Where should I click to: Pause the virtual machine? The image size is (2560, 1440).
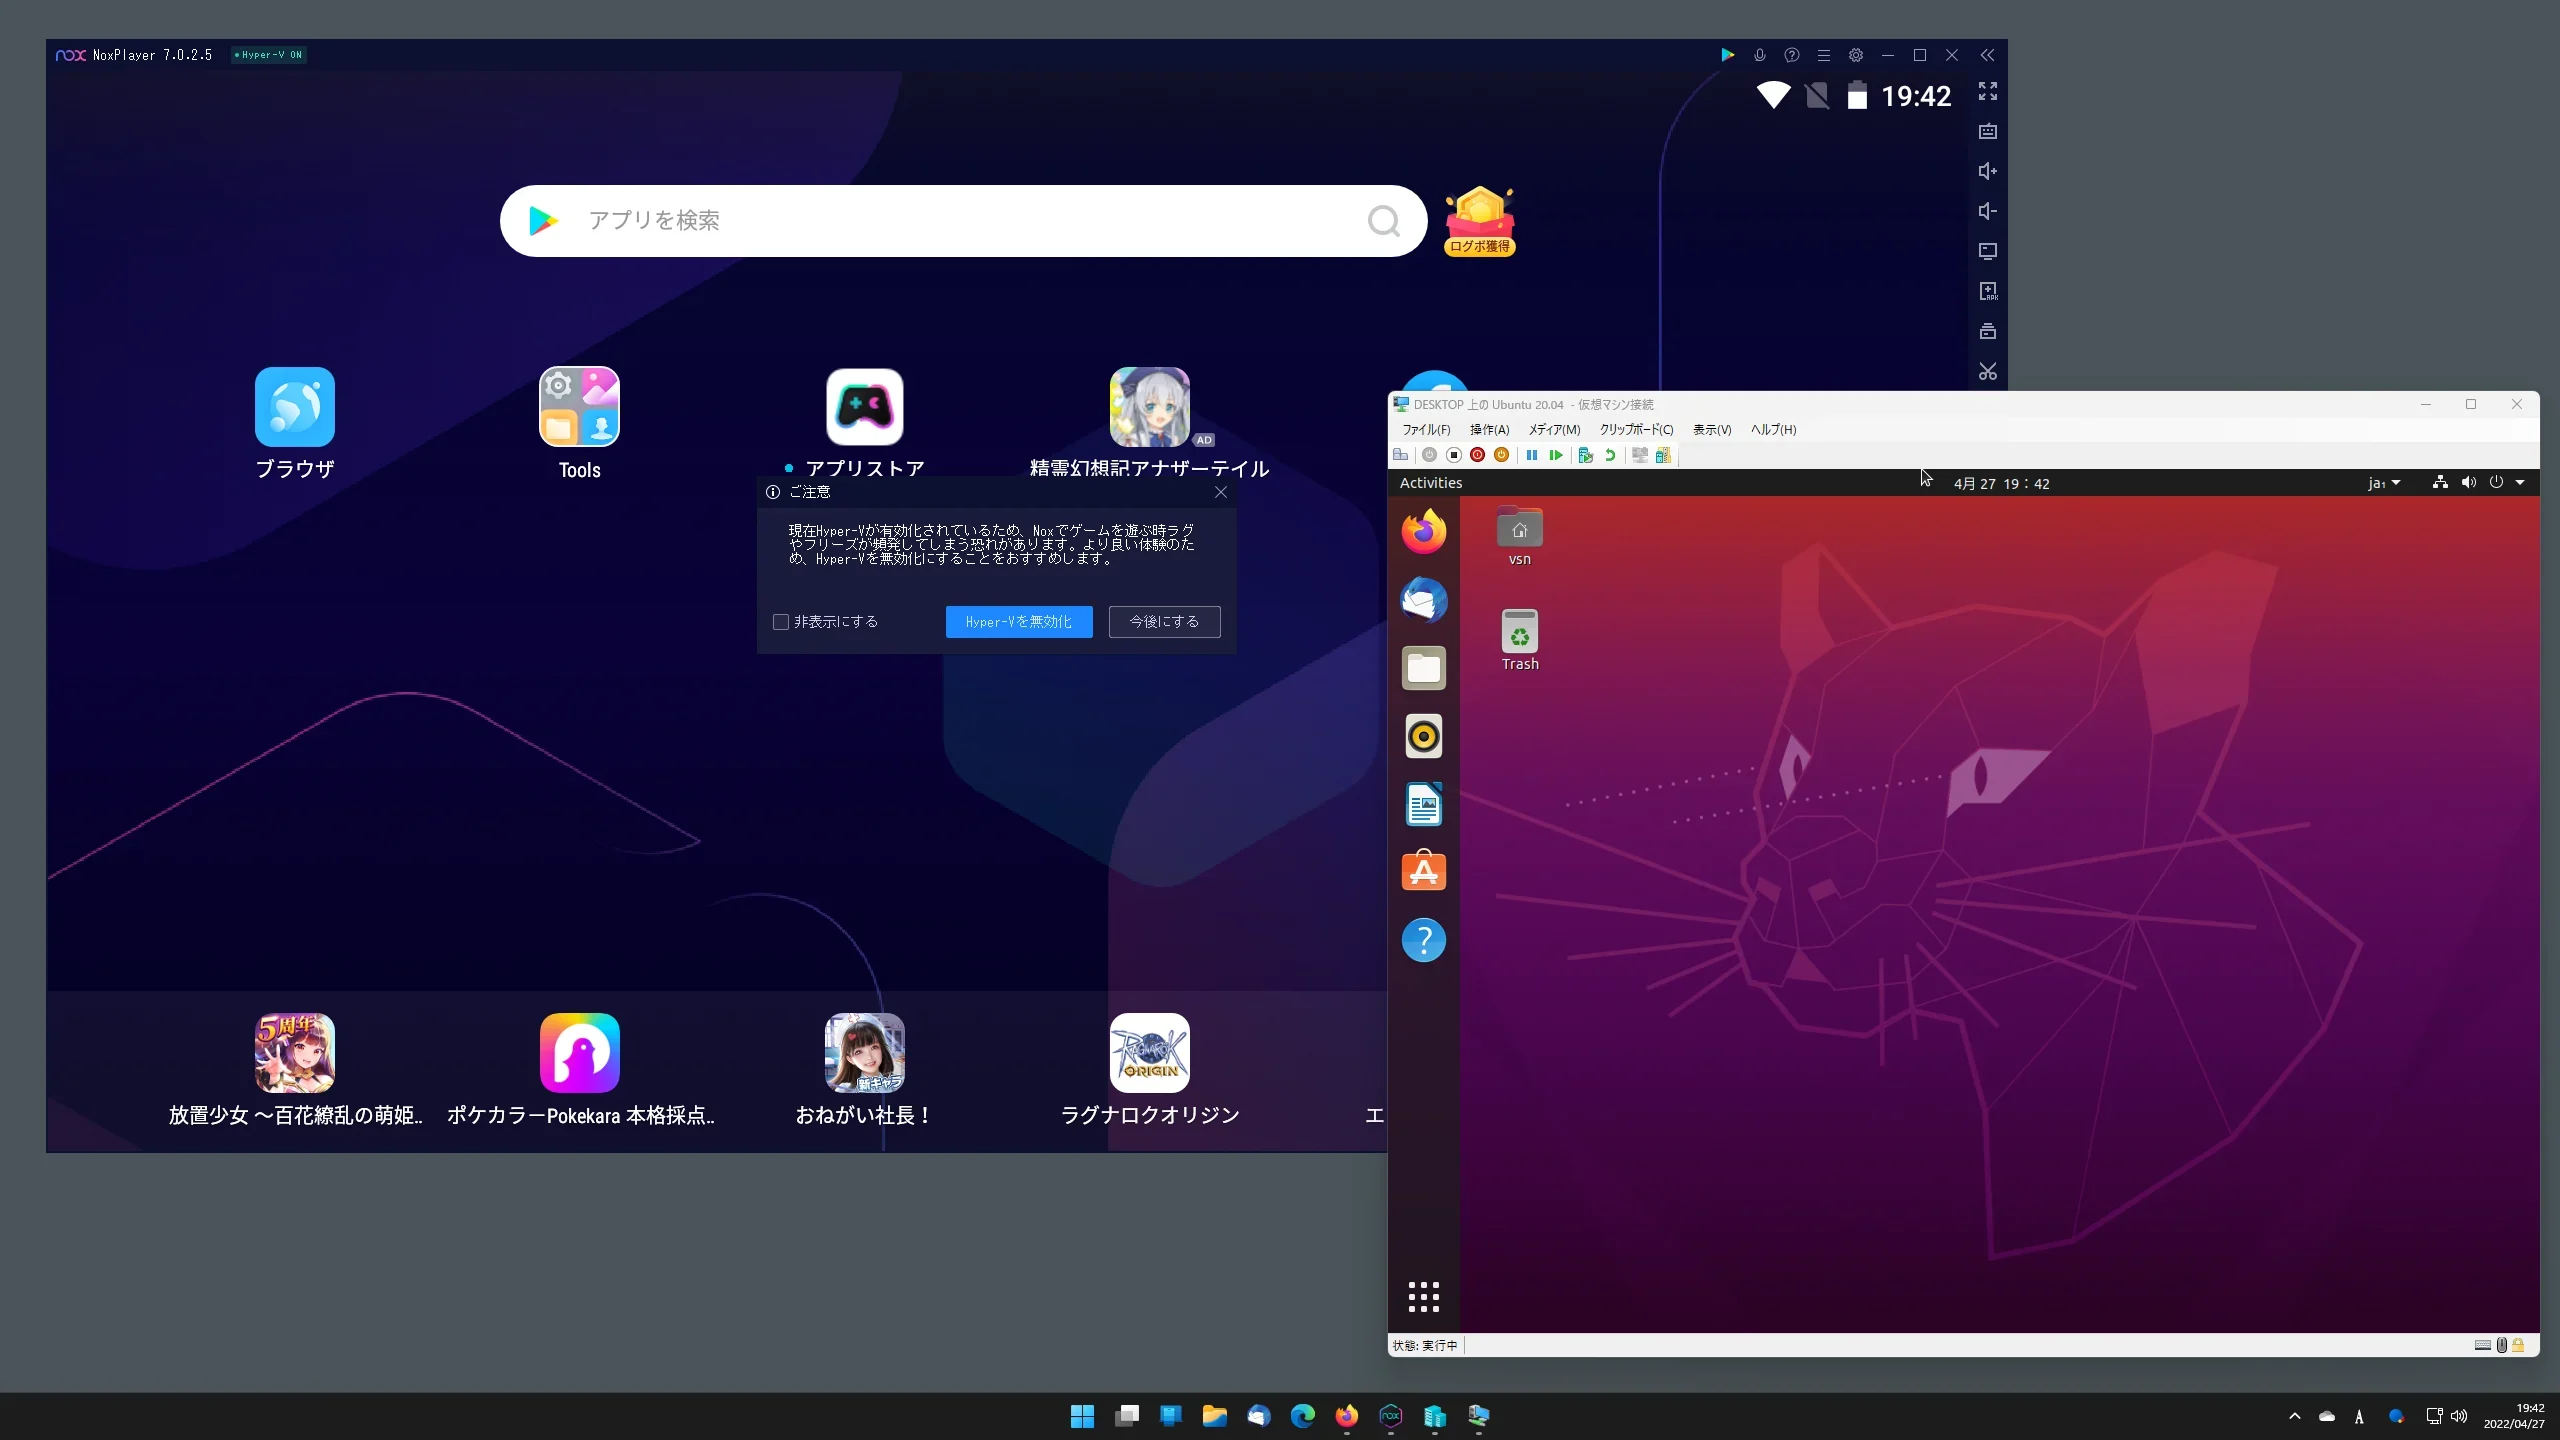1532,456
